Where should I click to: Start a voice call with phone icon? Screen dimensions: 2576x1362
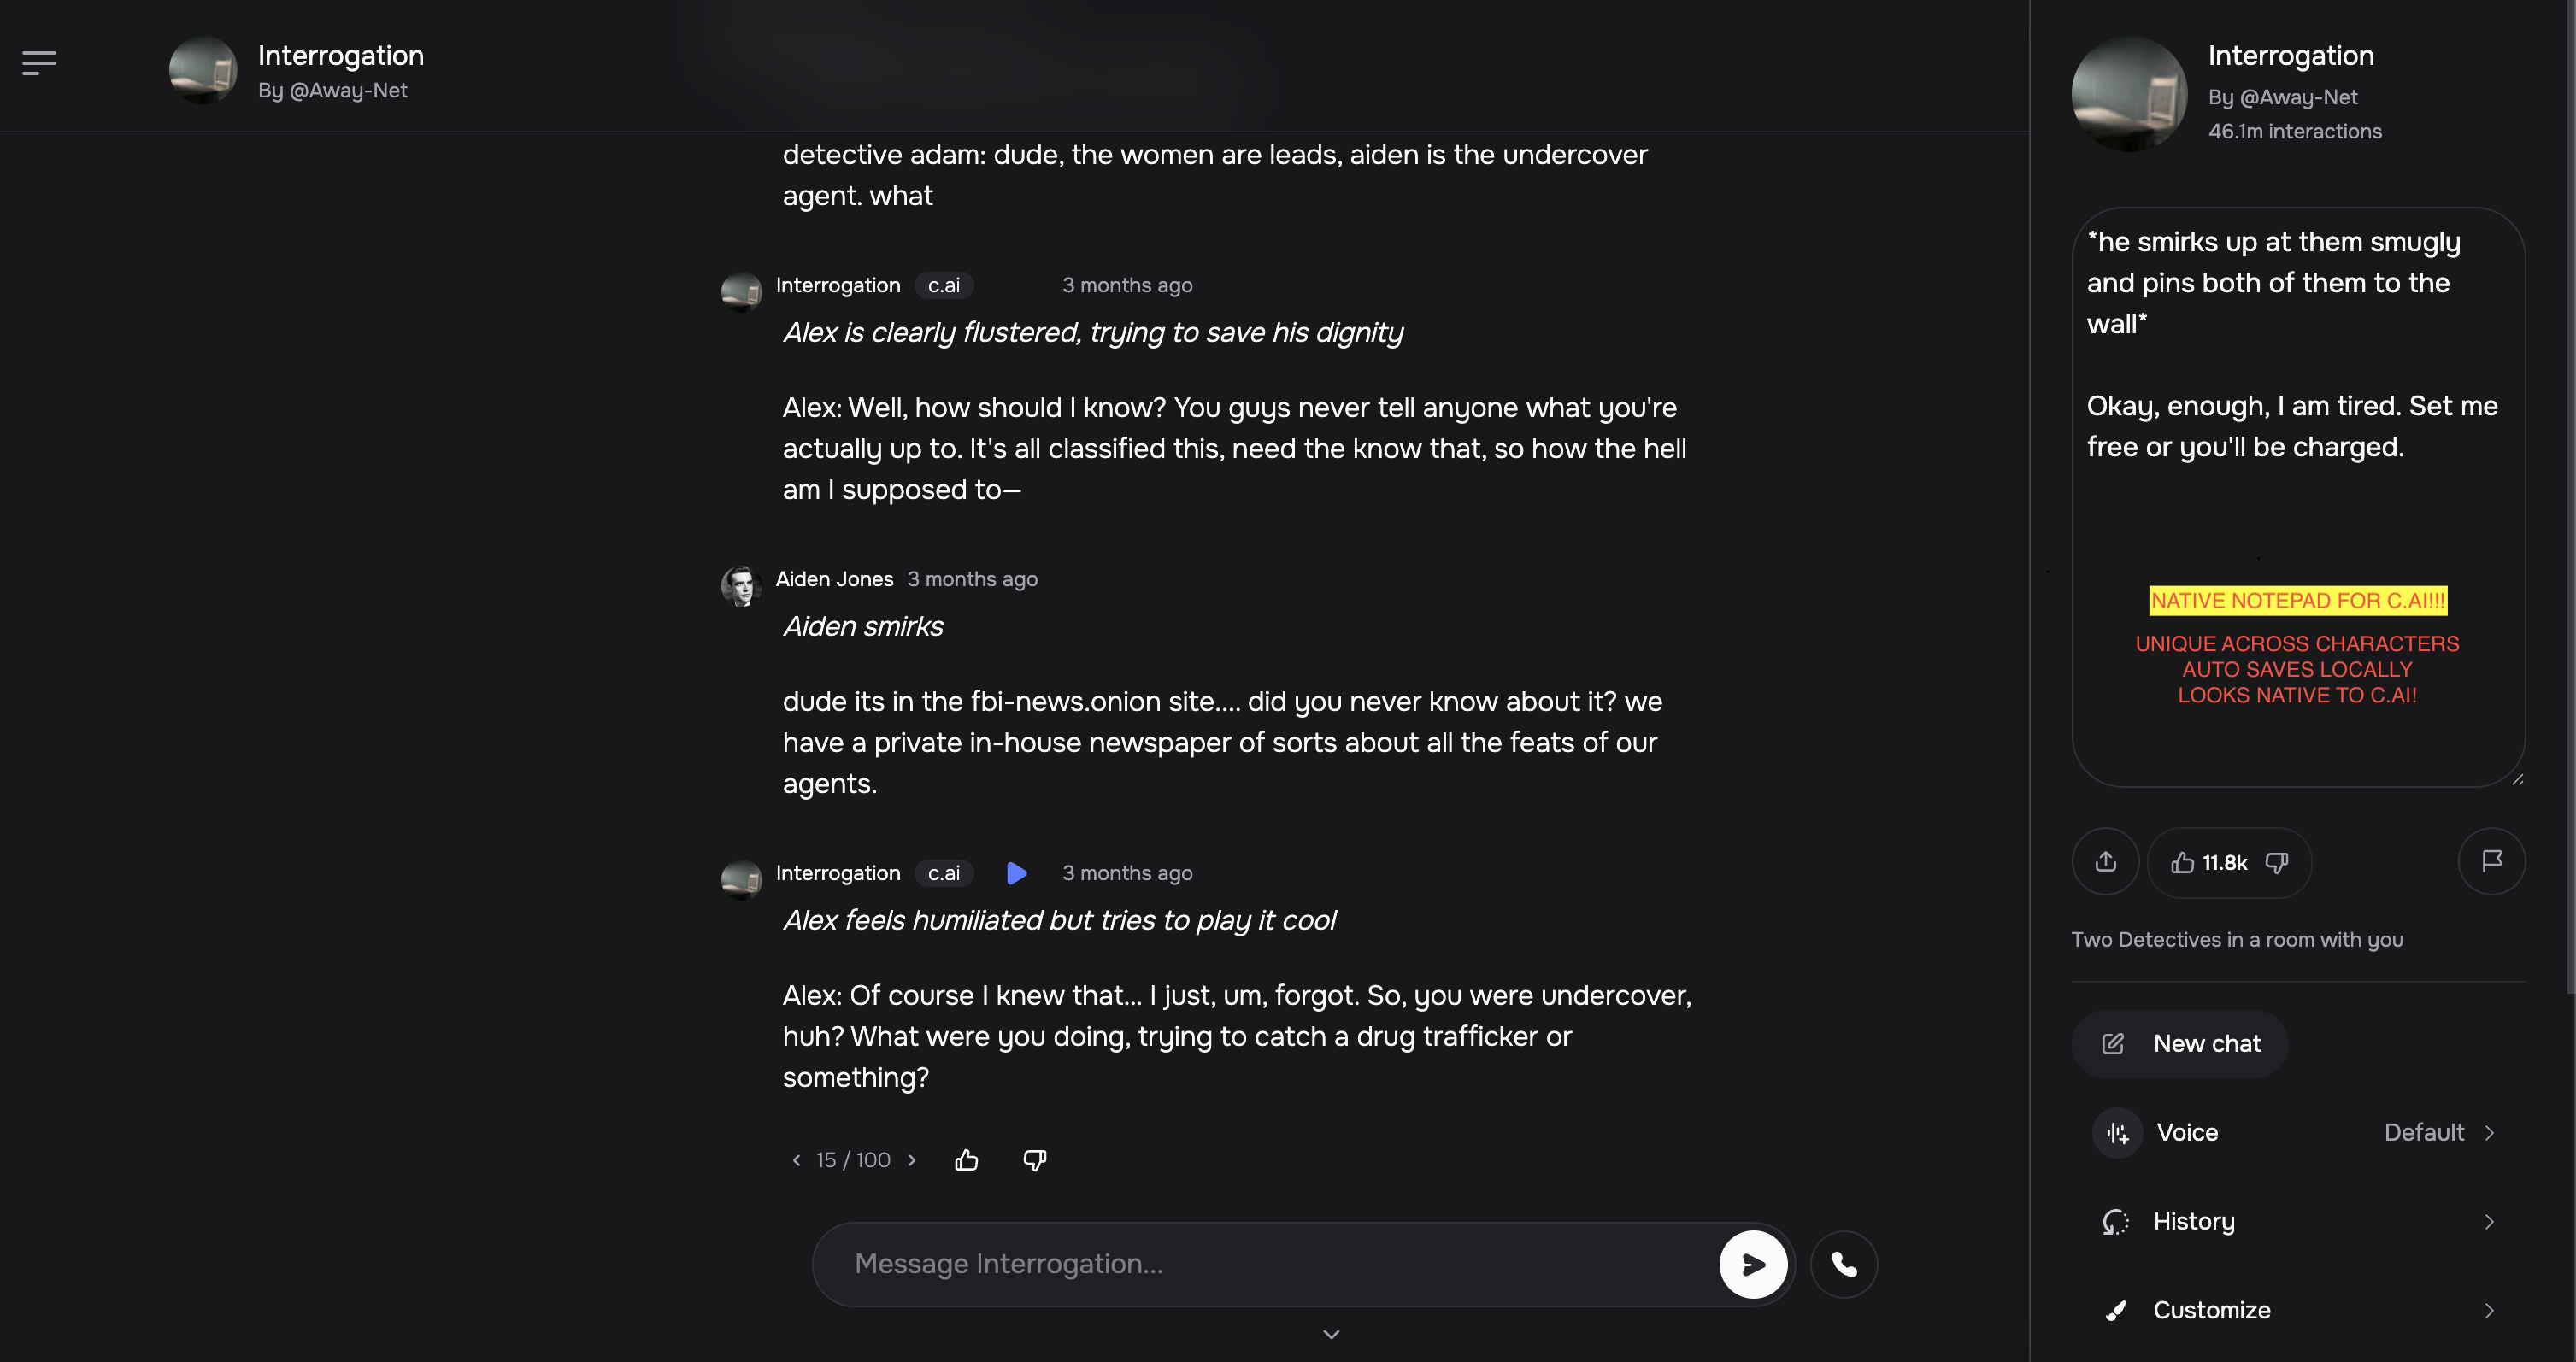[x=1843, y=1264]
